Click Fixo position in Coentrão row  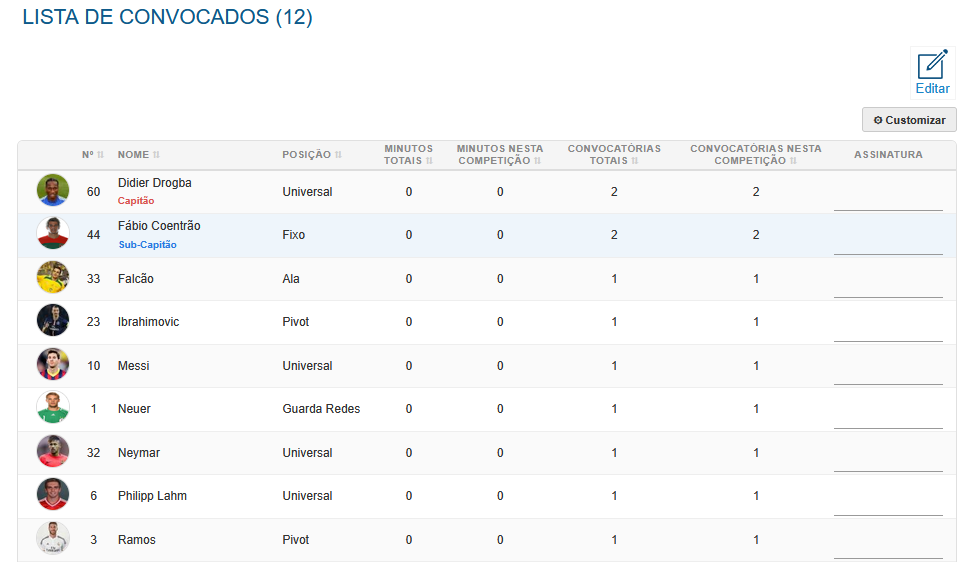(x=293, y=235)
